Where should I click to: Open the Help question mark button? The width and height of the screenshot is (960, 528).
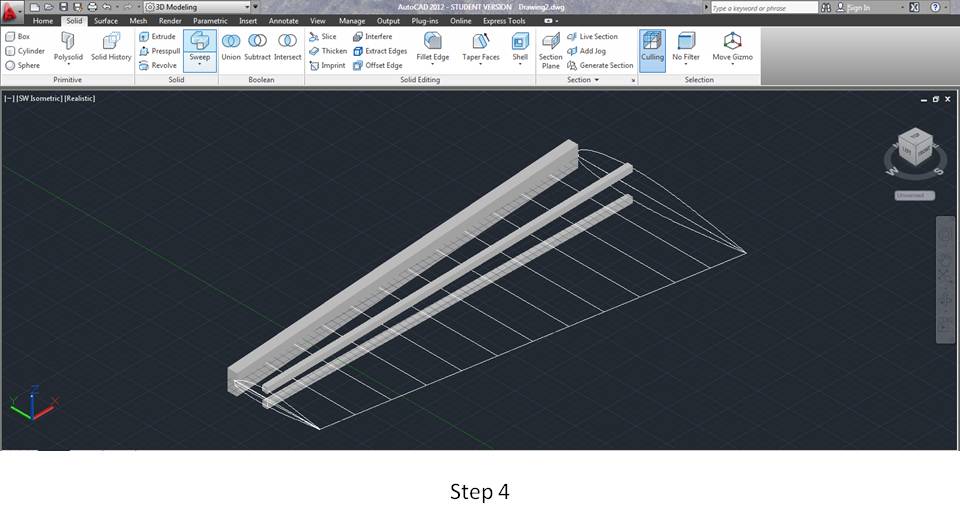[935, 7]
